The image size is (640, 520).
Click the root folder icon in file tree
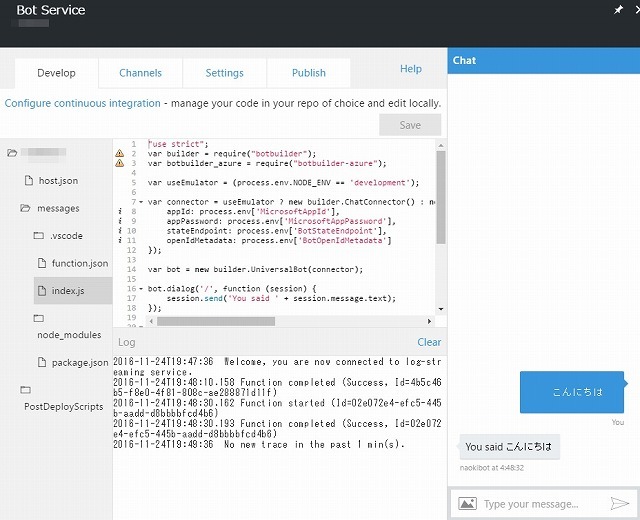[12, 153]
